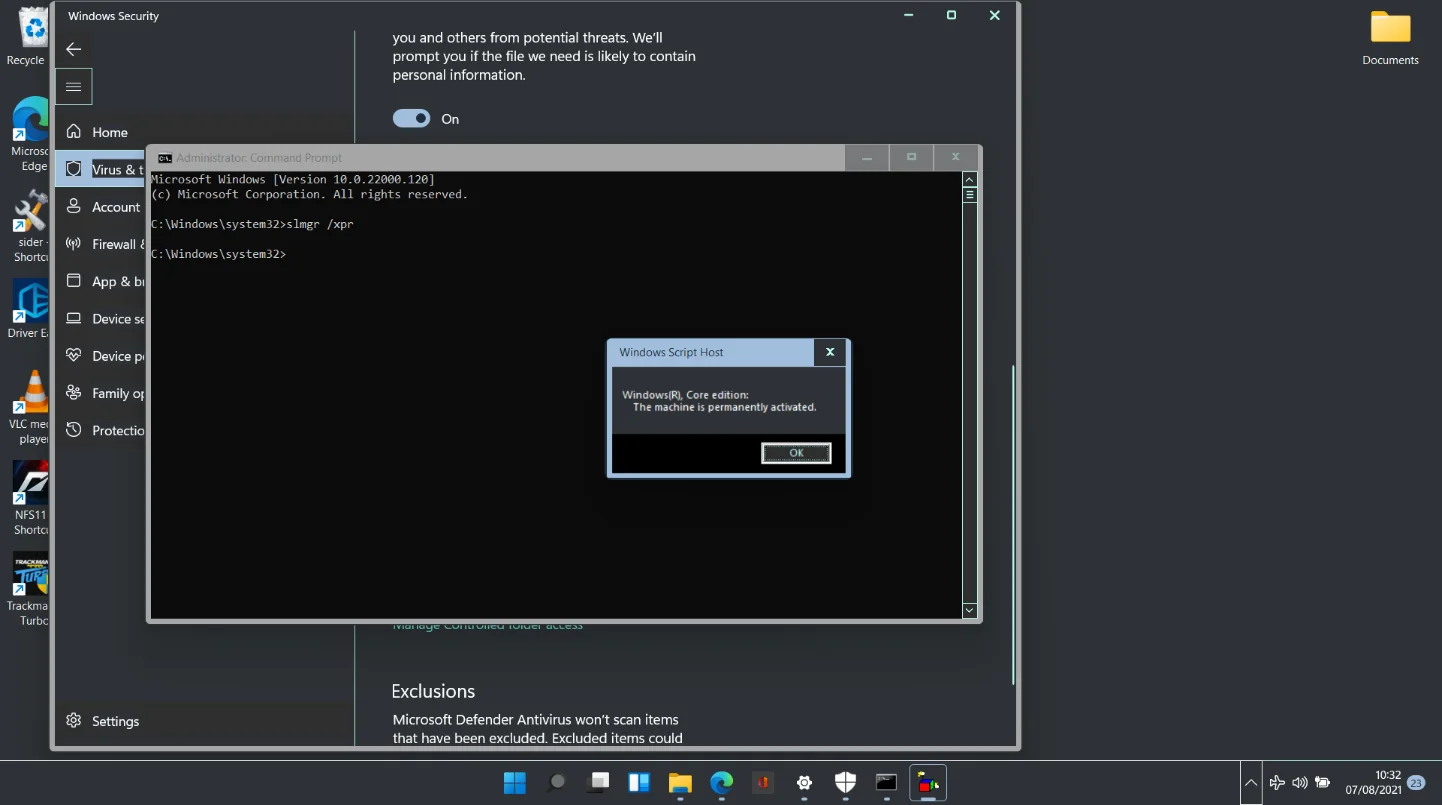This screenshot has height=805, width=1442.
Task: Open the Windows Security hamburger menu
Action: tap(73, 87)
